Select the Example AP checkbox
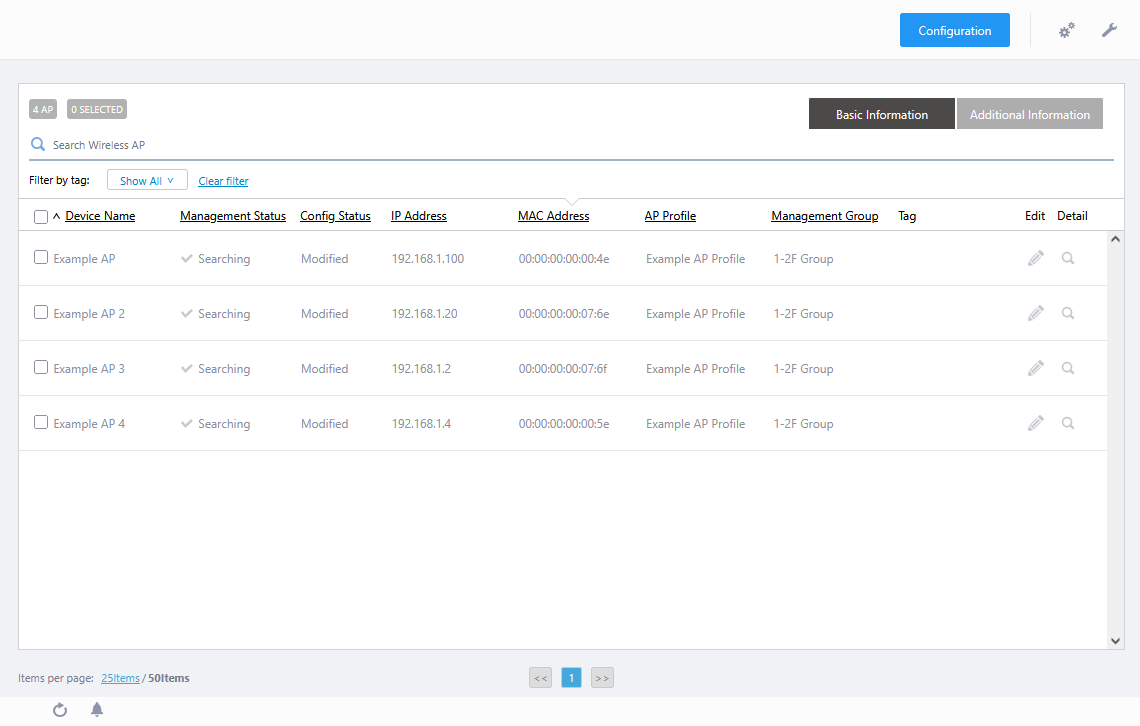 [41, 257]
